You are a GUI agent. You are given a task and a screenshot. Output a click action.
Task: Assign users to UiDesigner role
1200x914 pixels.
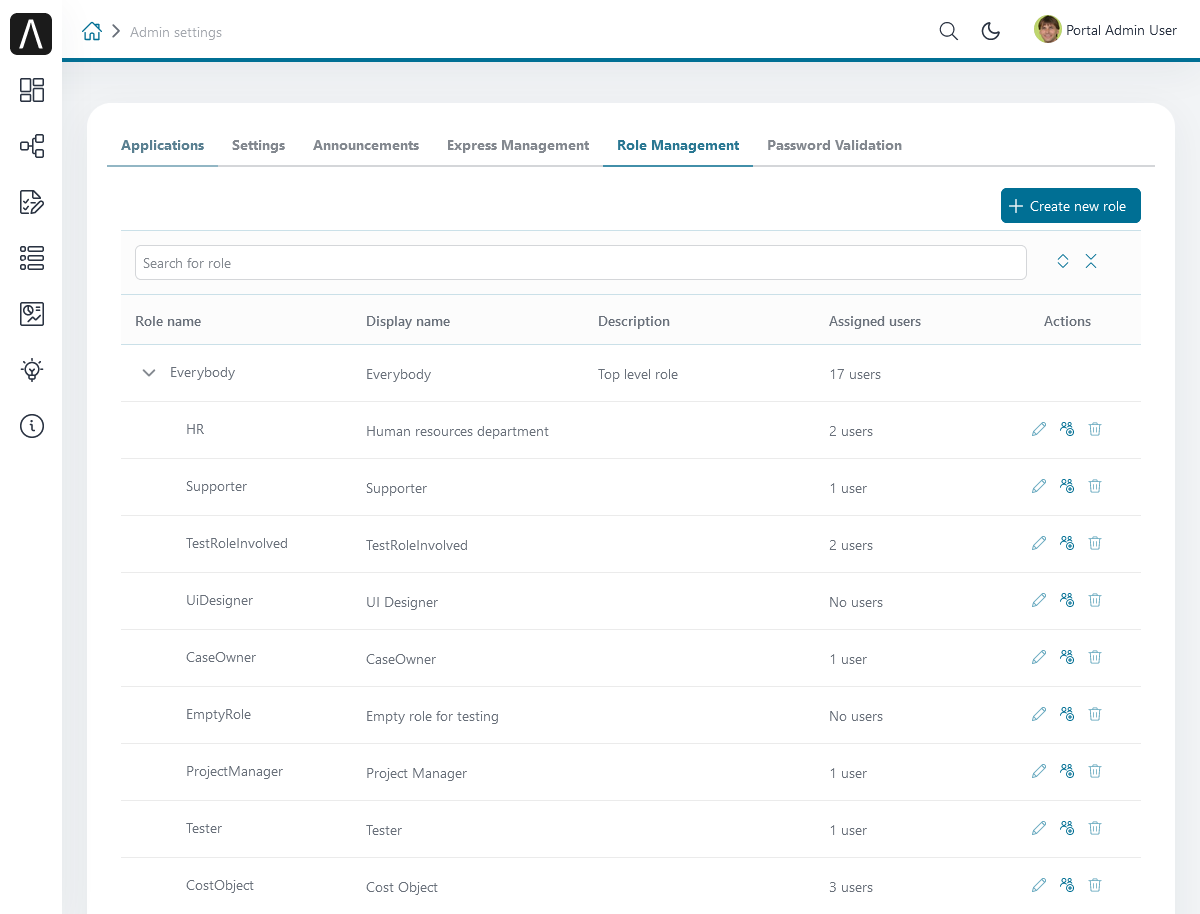click(1067, 600)
